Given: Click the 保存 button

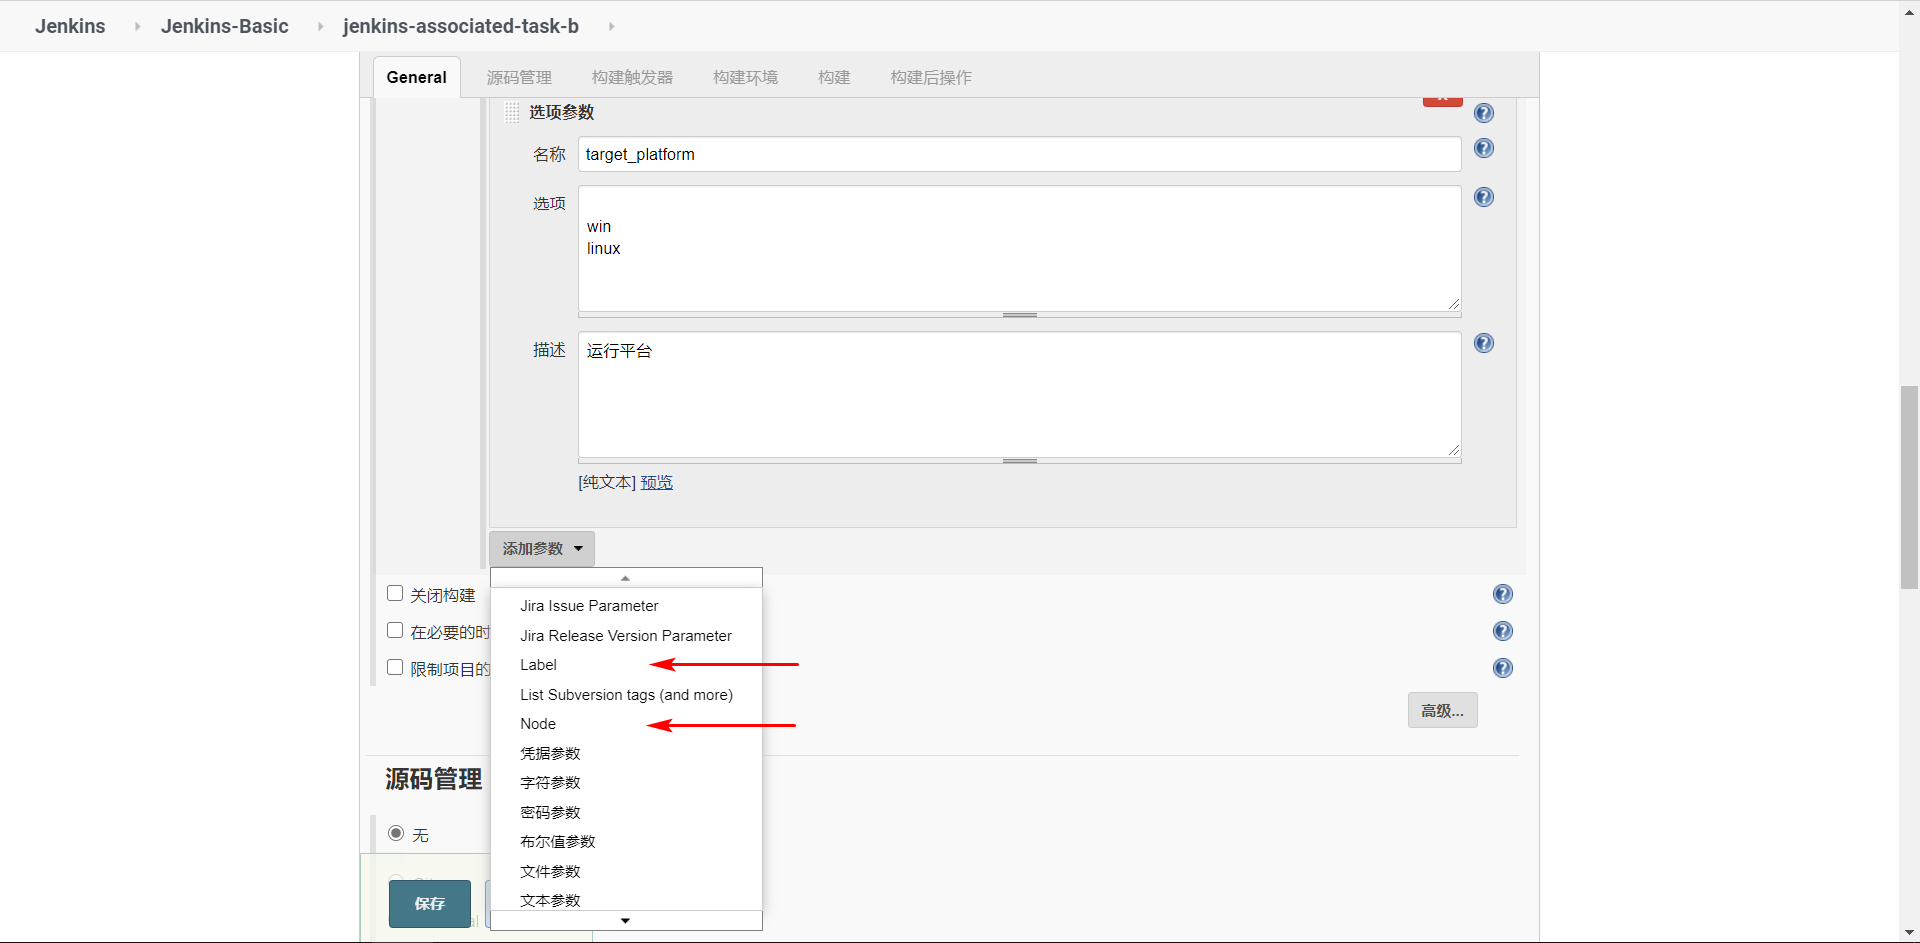Looking at the screenshot, I should coord(429,903).
